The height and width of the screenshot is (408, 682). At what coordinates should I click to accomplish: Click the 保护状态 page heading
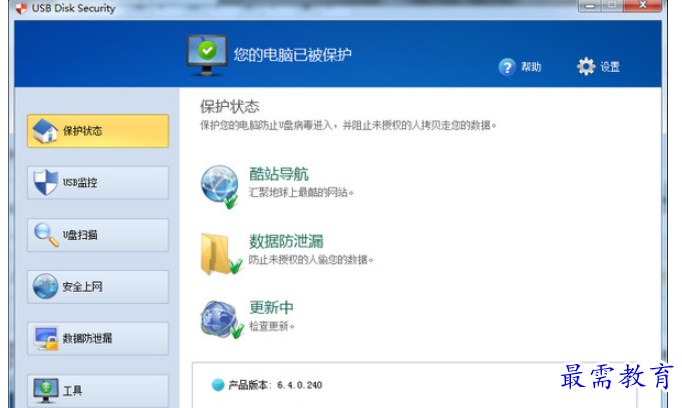tap(229, 107)
